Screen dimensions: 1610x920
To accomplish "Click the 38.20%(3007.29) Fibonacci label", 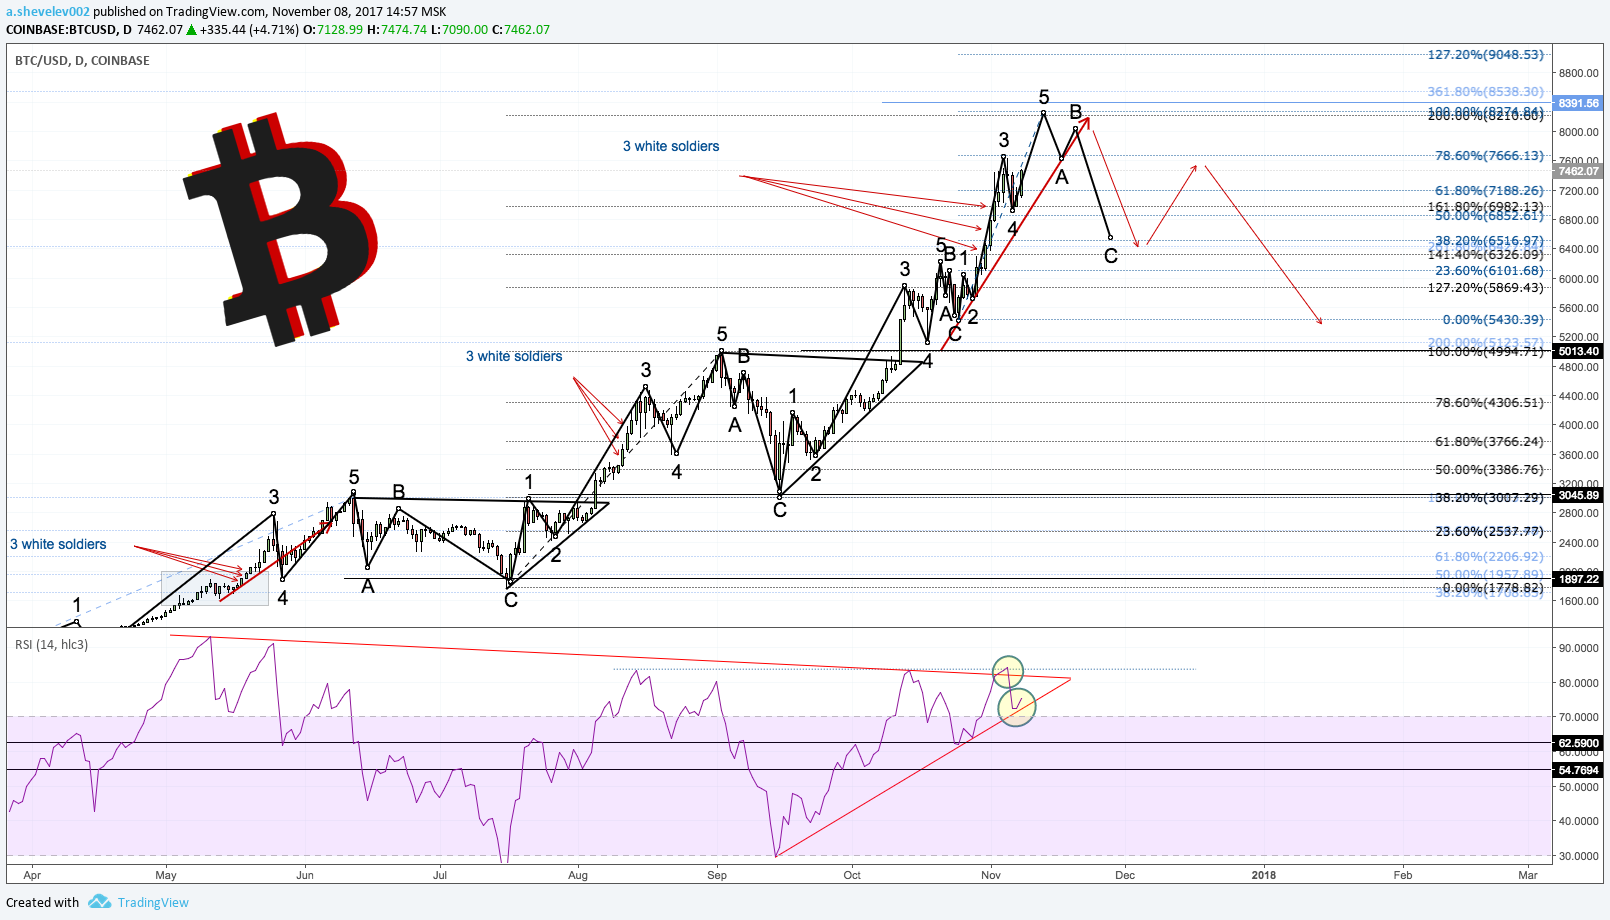I will tap(1489, 497).
